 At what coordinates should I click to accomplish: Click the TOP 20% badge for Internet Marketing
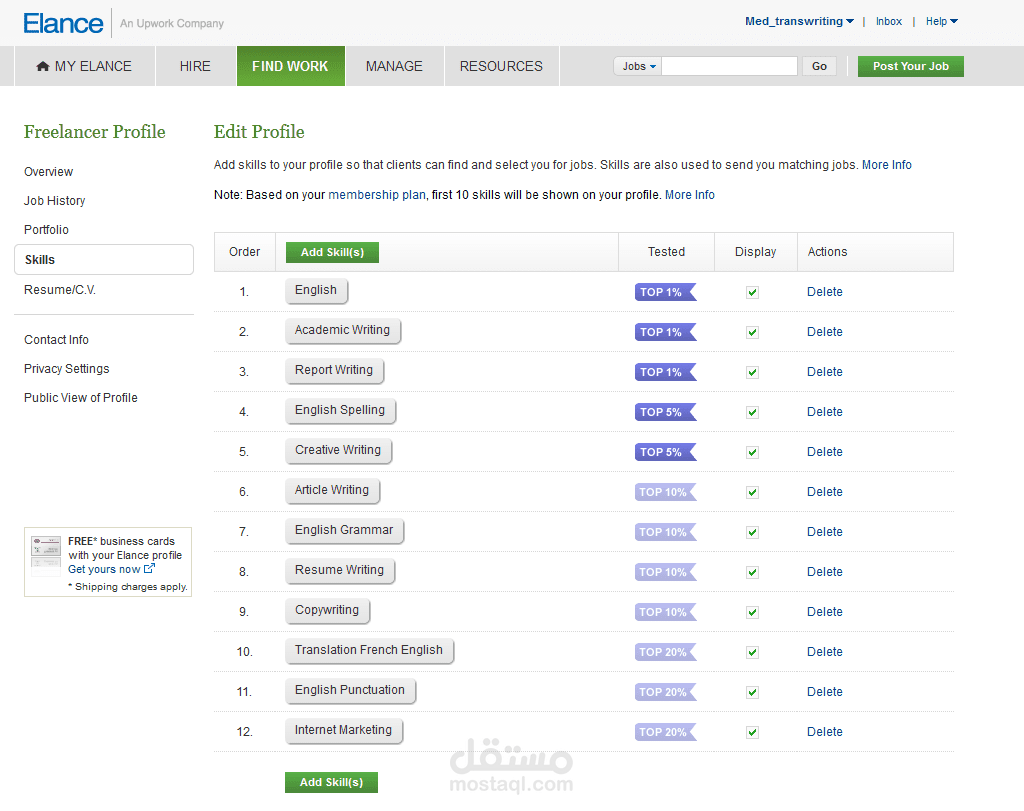pyautogui.click(x=665, y=732)
